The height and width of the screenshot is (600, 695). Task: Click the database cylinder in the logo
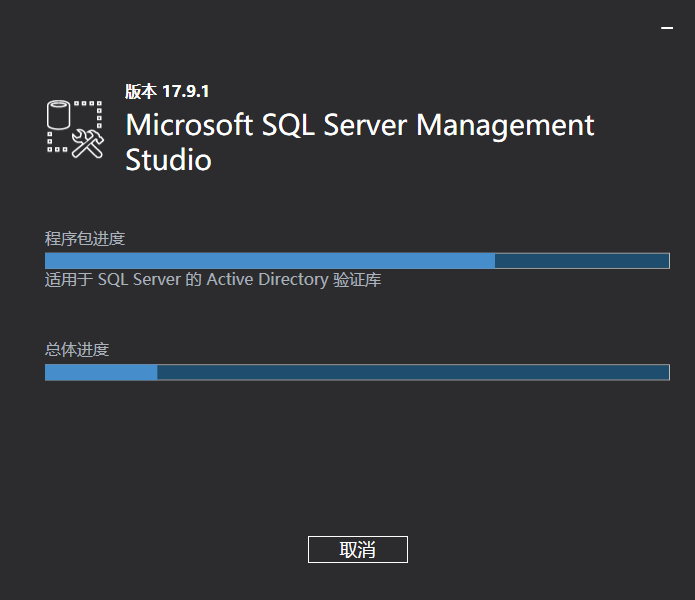pyautogui.click(x=59, y=114)
